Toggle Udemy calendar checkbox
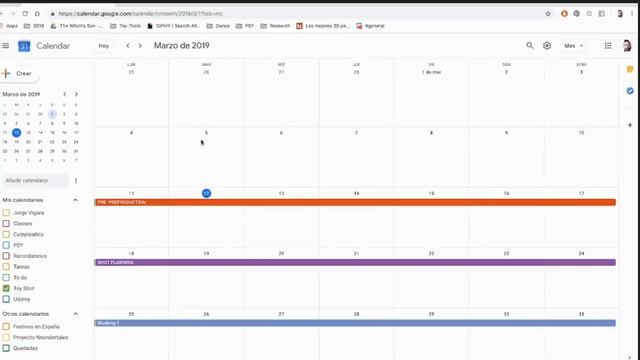 6,299
